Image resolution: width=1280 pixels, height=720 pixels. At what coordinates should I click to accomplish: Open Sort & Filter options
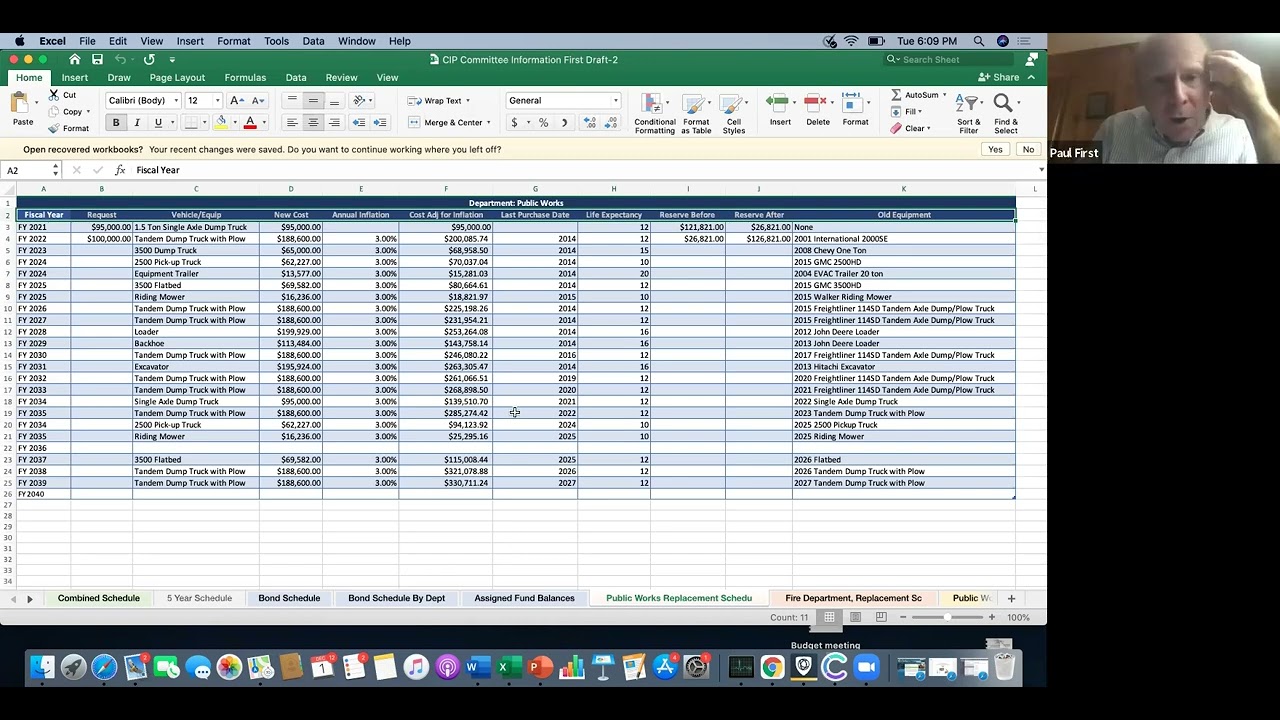point(968,113)
